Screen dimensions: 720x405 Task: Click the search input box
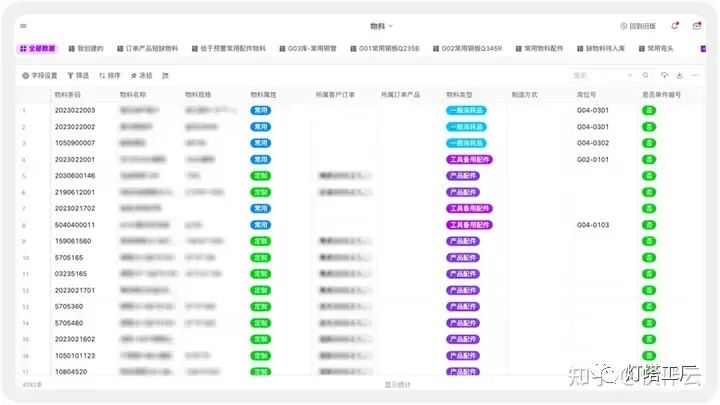(x=596, y=75)
